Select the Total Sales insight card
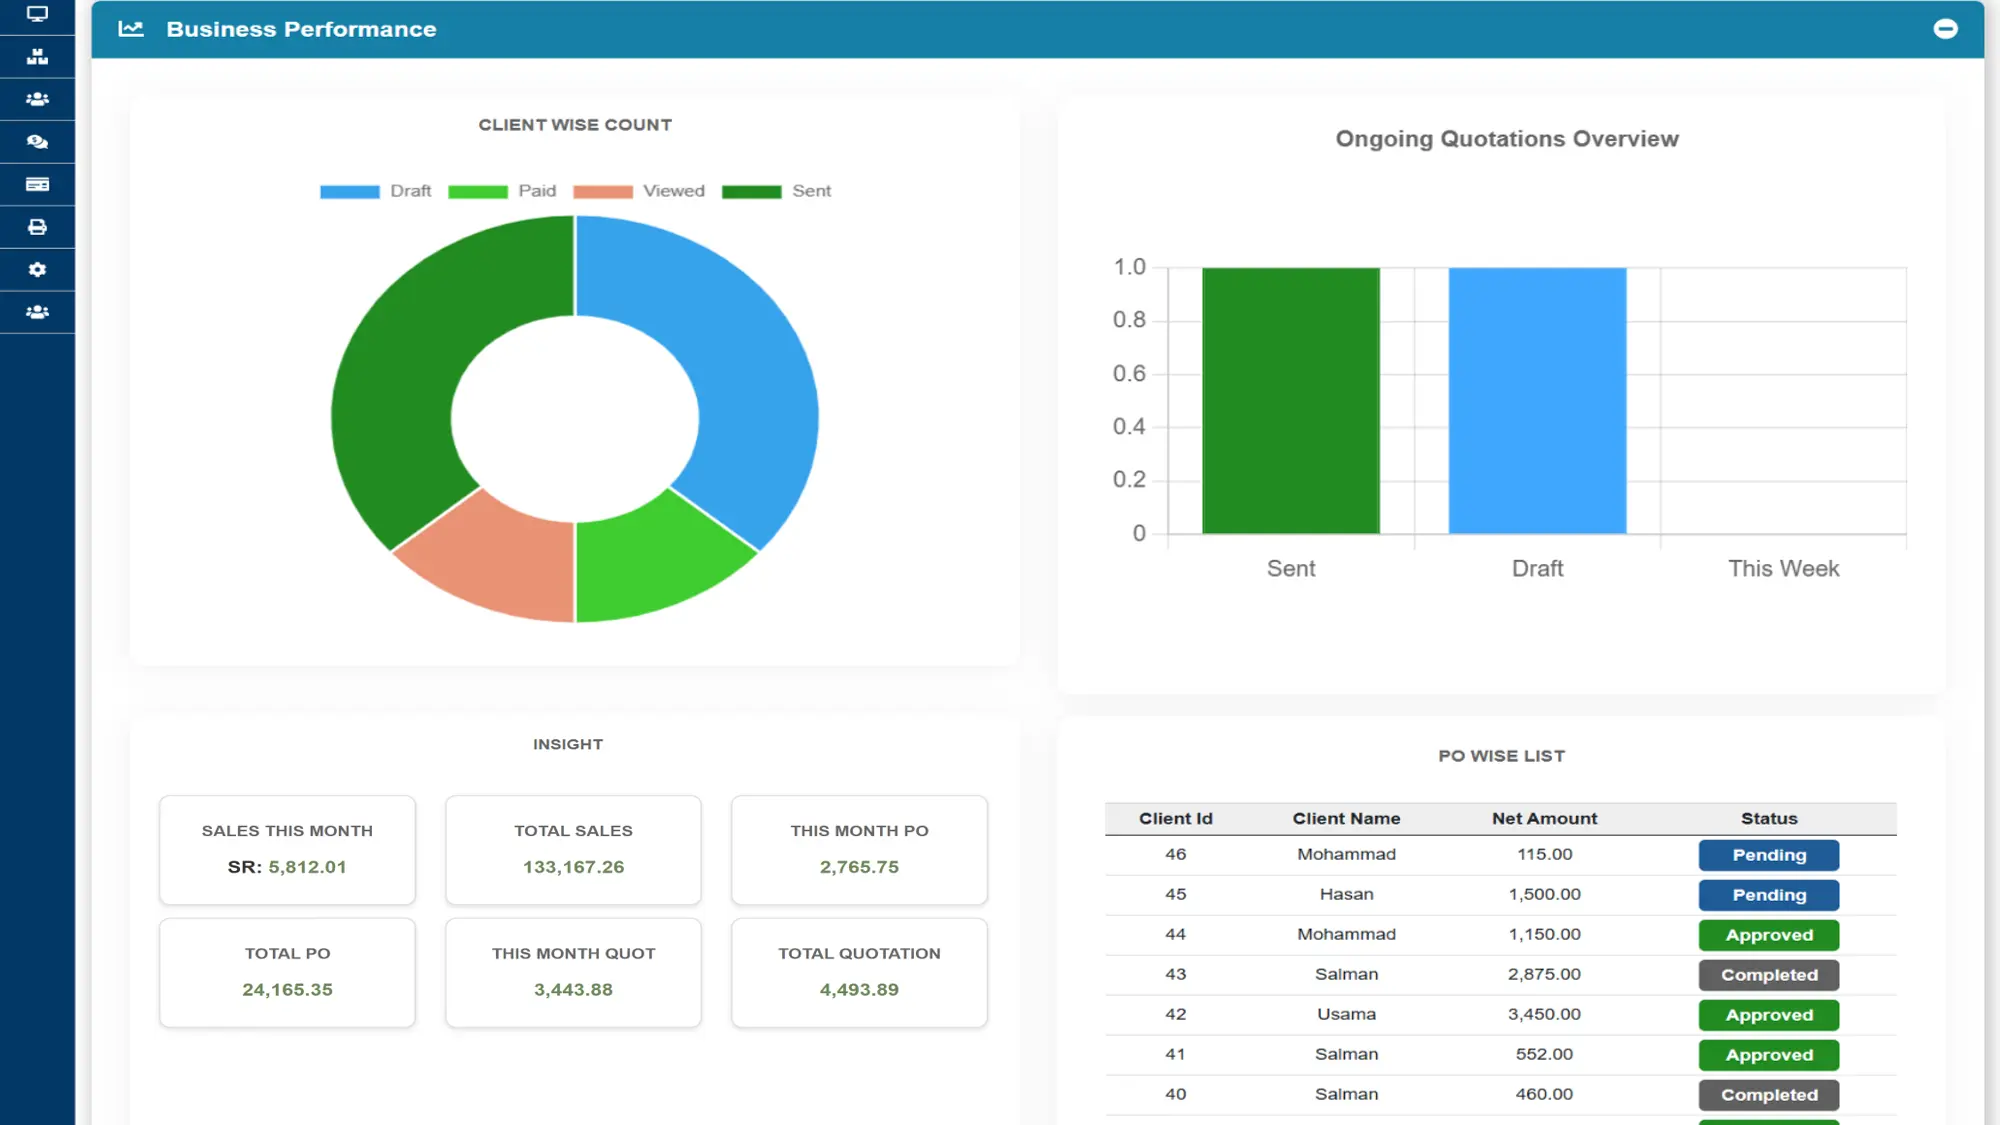Image resolution: width=2000 pixels, height=1125 pixels. click(x=572, y=849)
